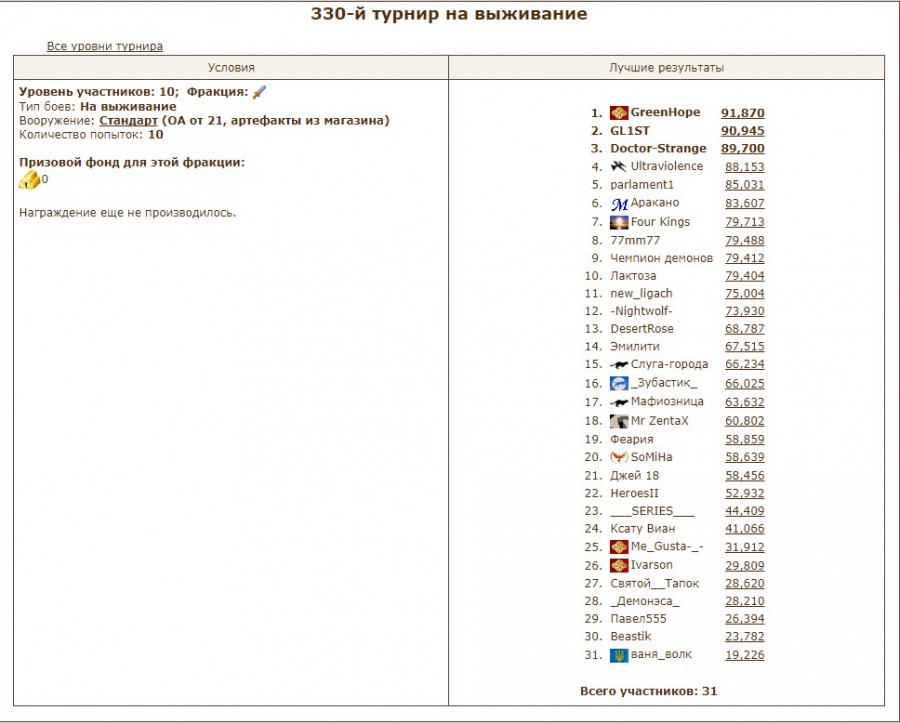Open parlament1 player profile
Viewport: 900px width, 724px height.
pos(642,185)
